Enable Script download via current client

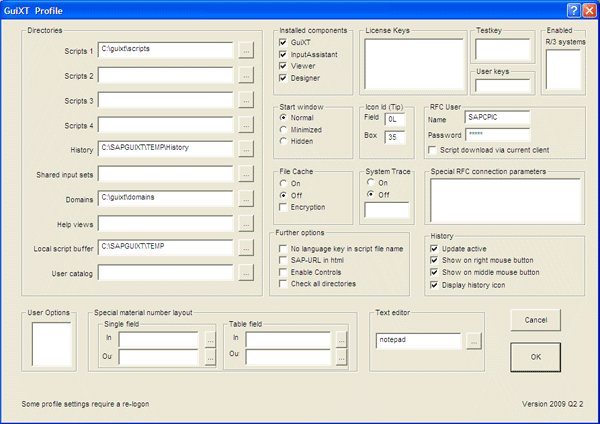pos(432,150)
